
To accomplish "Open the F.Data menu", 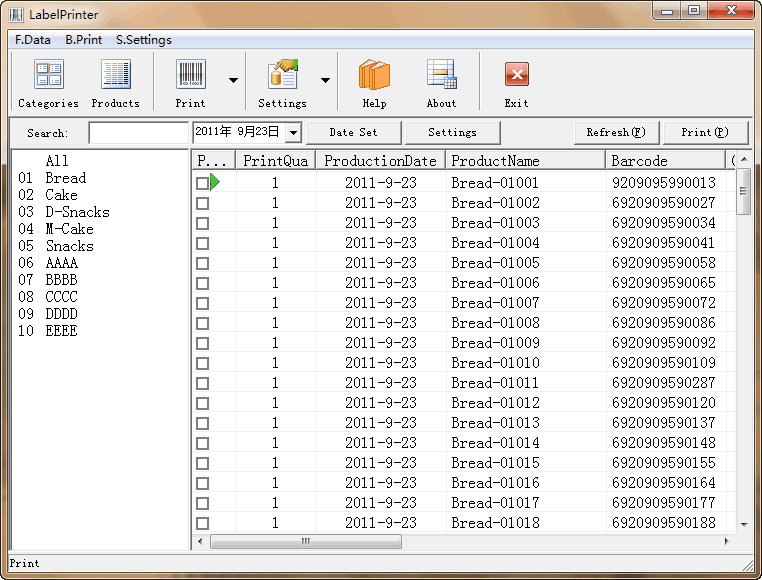I will pyautogui.click(x=33, y=40).
